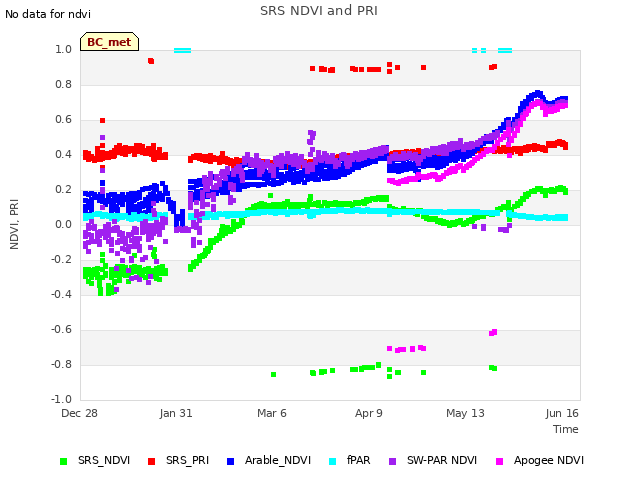This screenshot has height=480, width=640.
Task: Click the 'May 13' x-axis tick label
Action: 465,413
